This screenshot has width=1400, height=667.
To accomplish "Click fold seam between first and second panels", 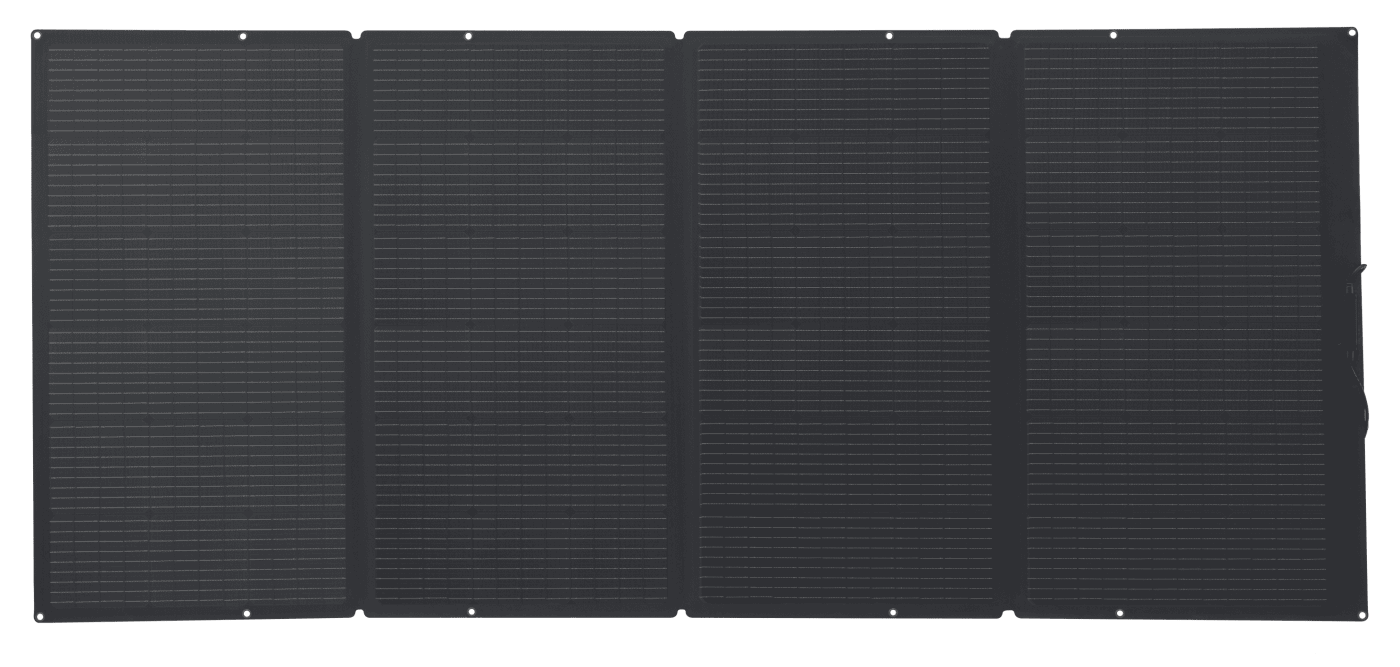I will (358, 325).
